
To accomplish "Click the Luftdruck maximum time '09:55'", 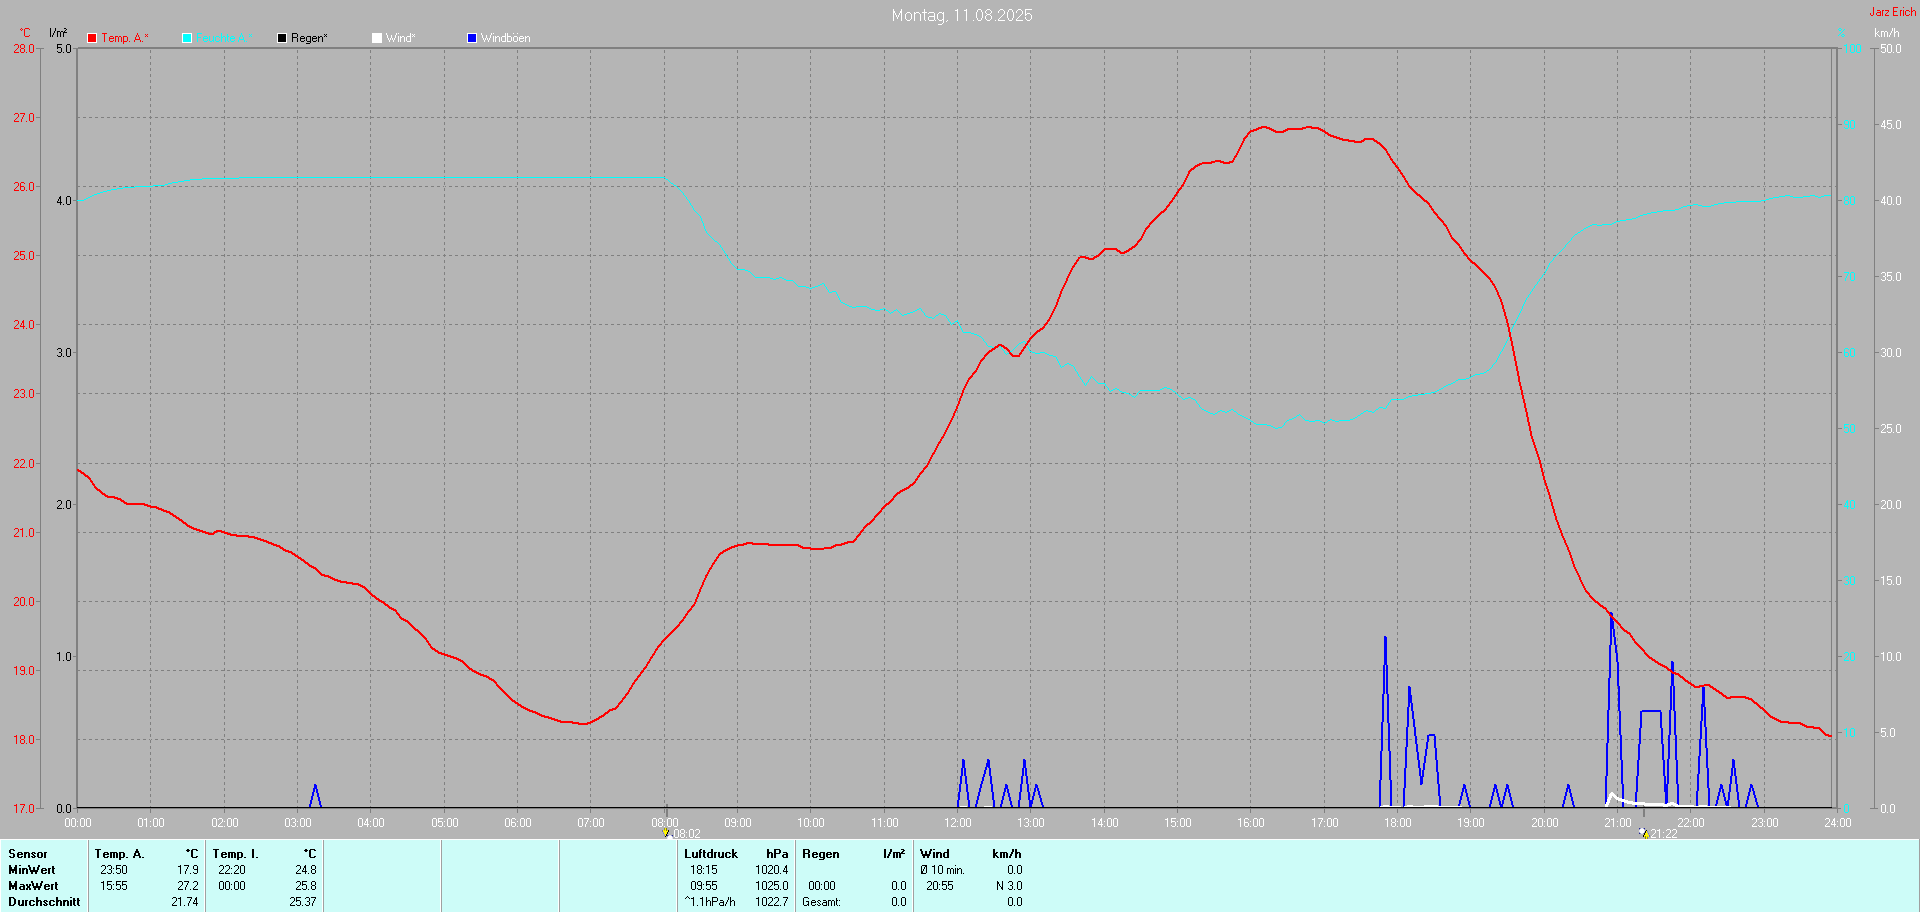I will coord(704,886).
